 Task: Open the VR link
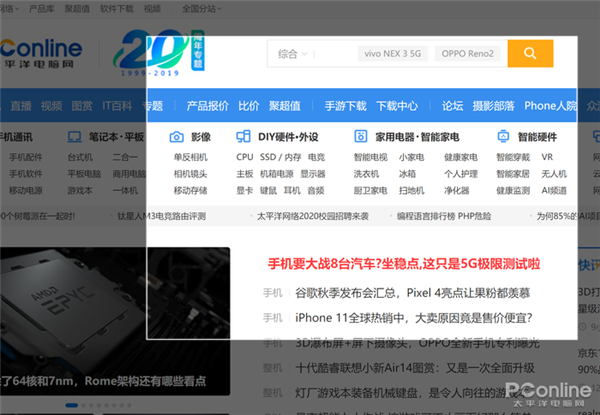tap(547, 157)
